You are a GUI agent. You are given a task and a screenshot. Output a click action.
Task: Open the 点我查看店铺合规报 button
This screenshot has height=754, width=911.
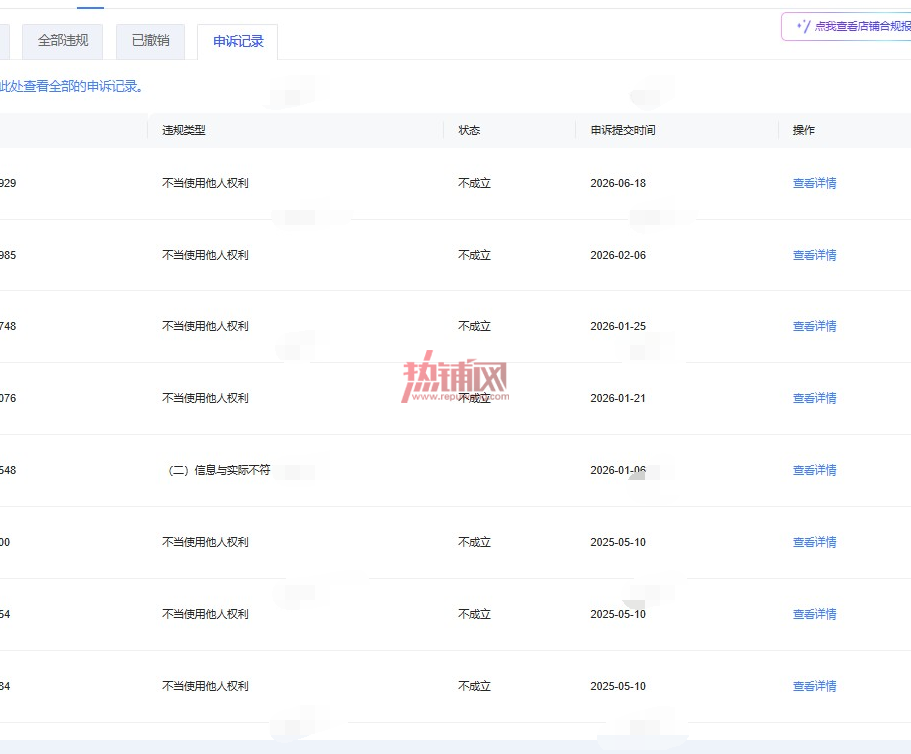(x=847, y=27)
